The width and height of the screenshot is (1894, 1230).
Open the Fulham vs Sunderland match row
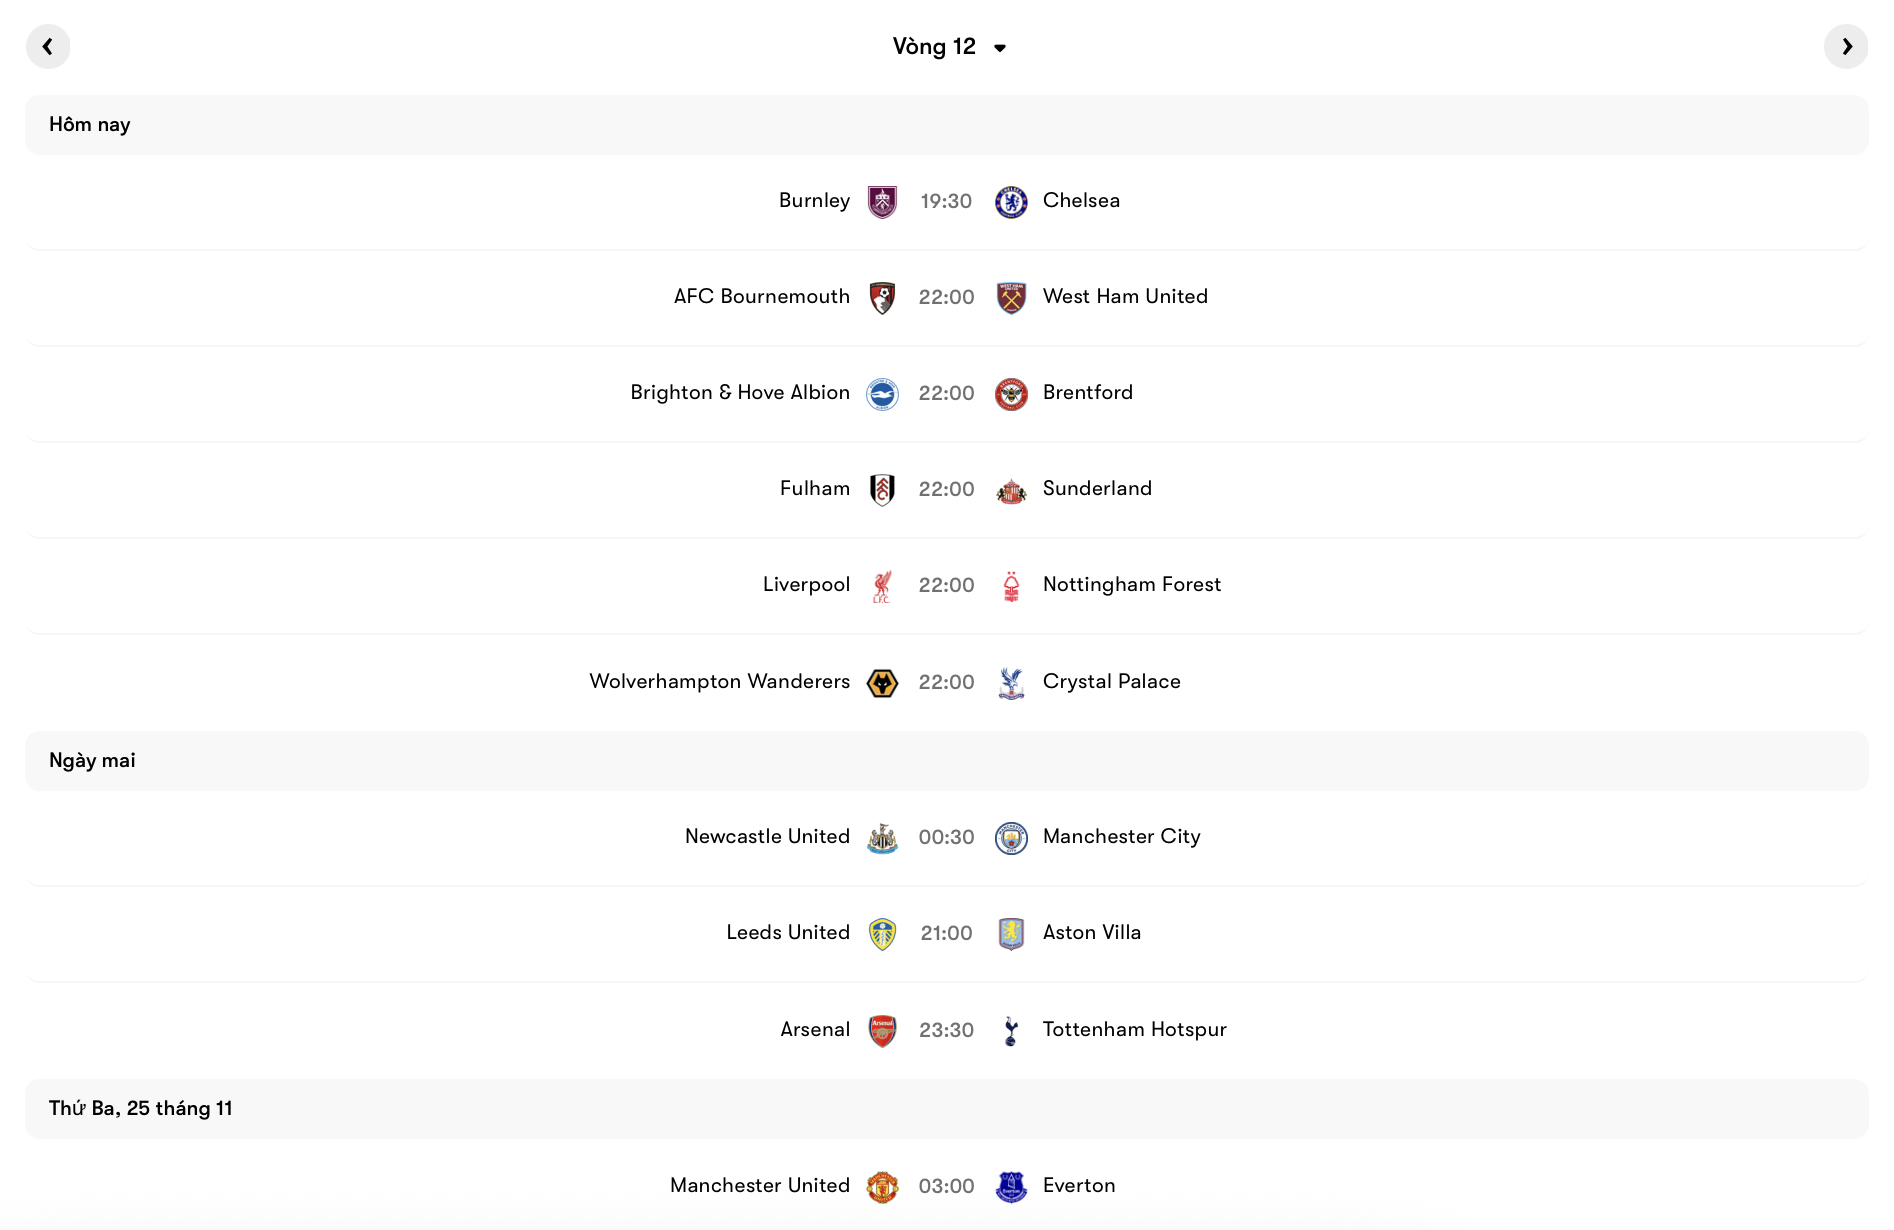point(947,488)
